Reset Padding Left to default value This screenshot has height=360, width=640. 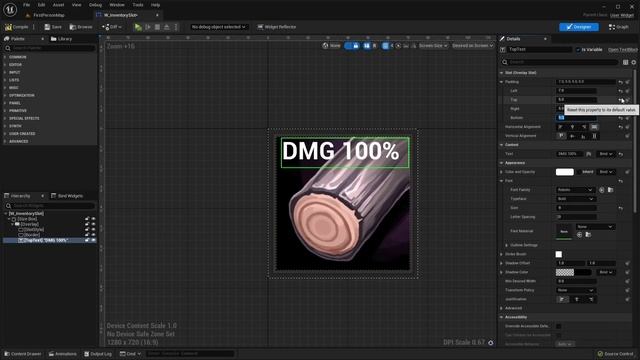pyautogui.click(x=621, y=91)
